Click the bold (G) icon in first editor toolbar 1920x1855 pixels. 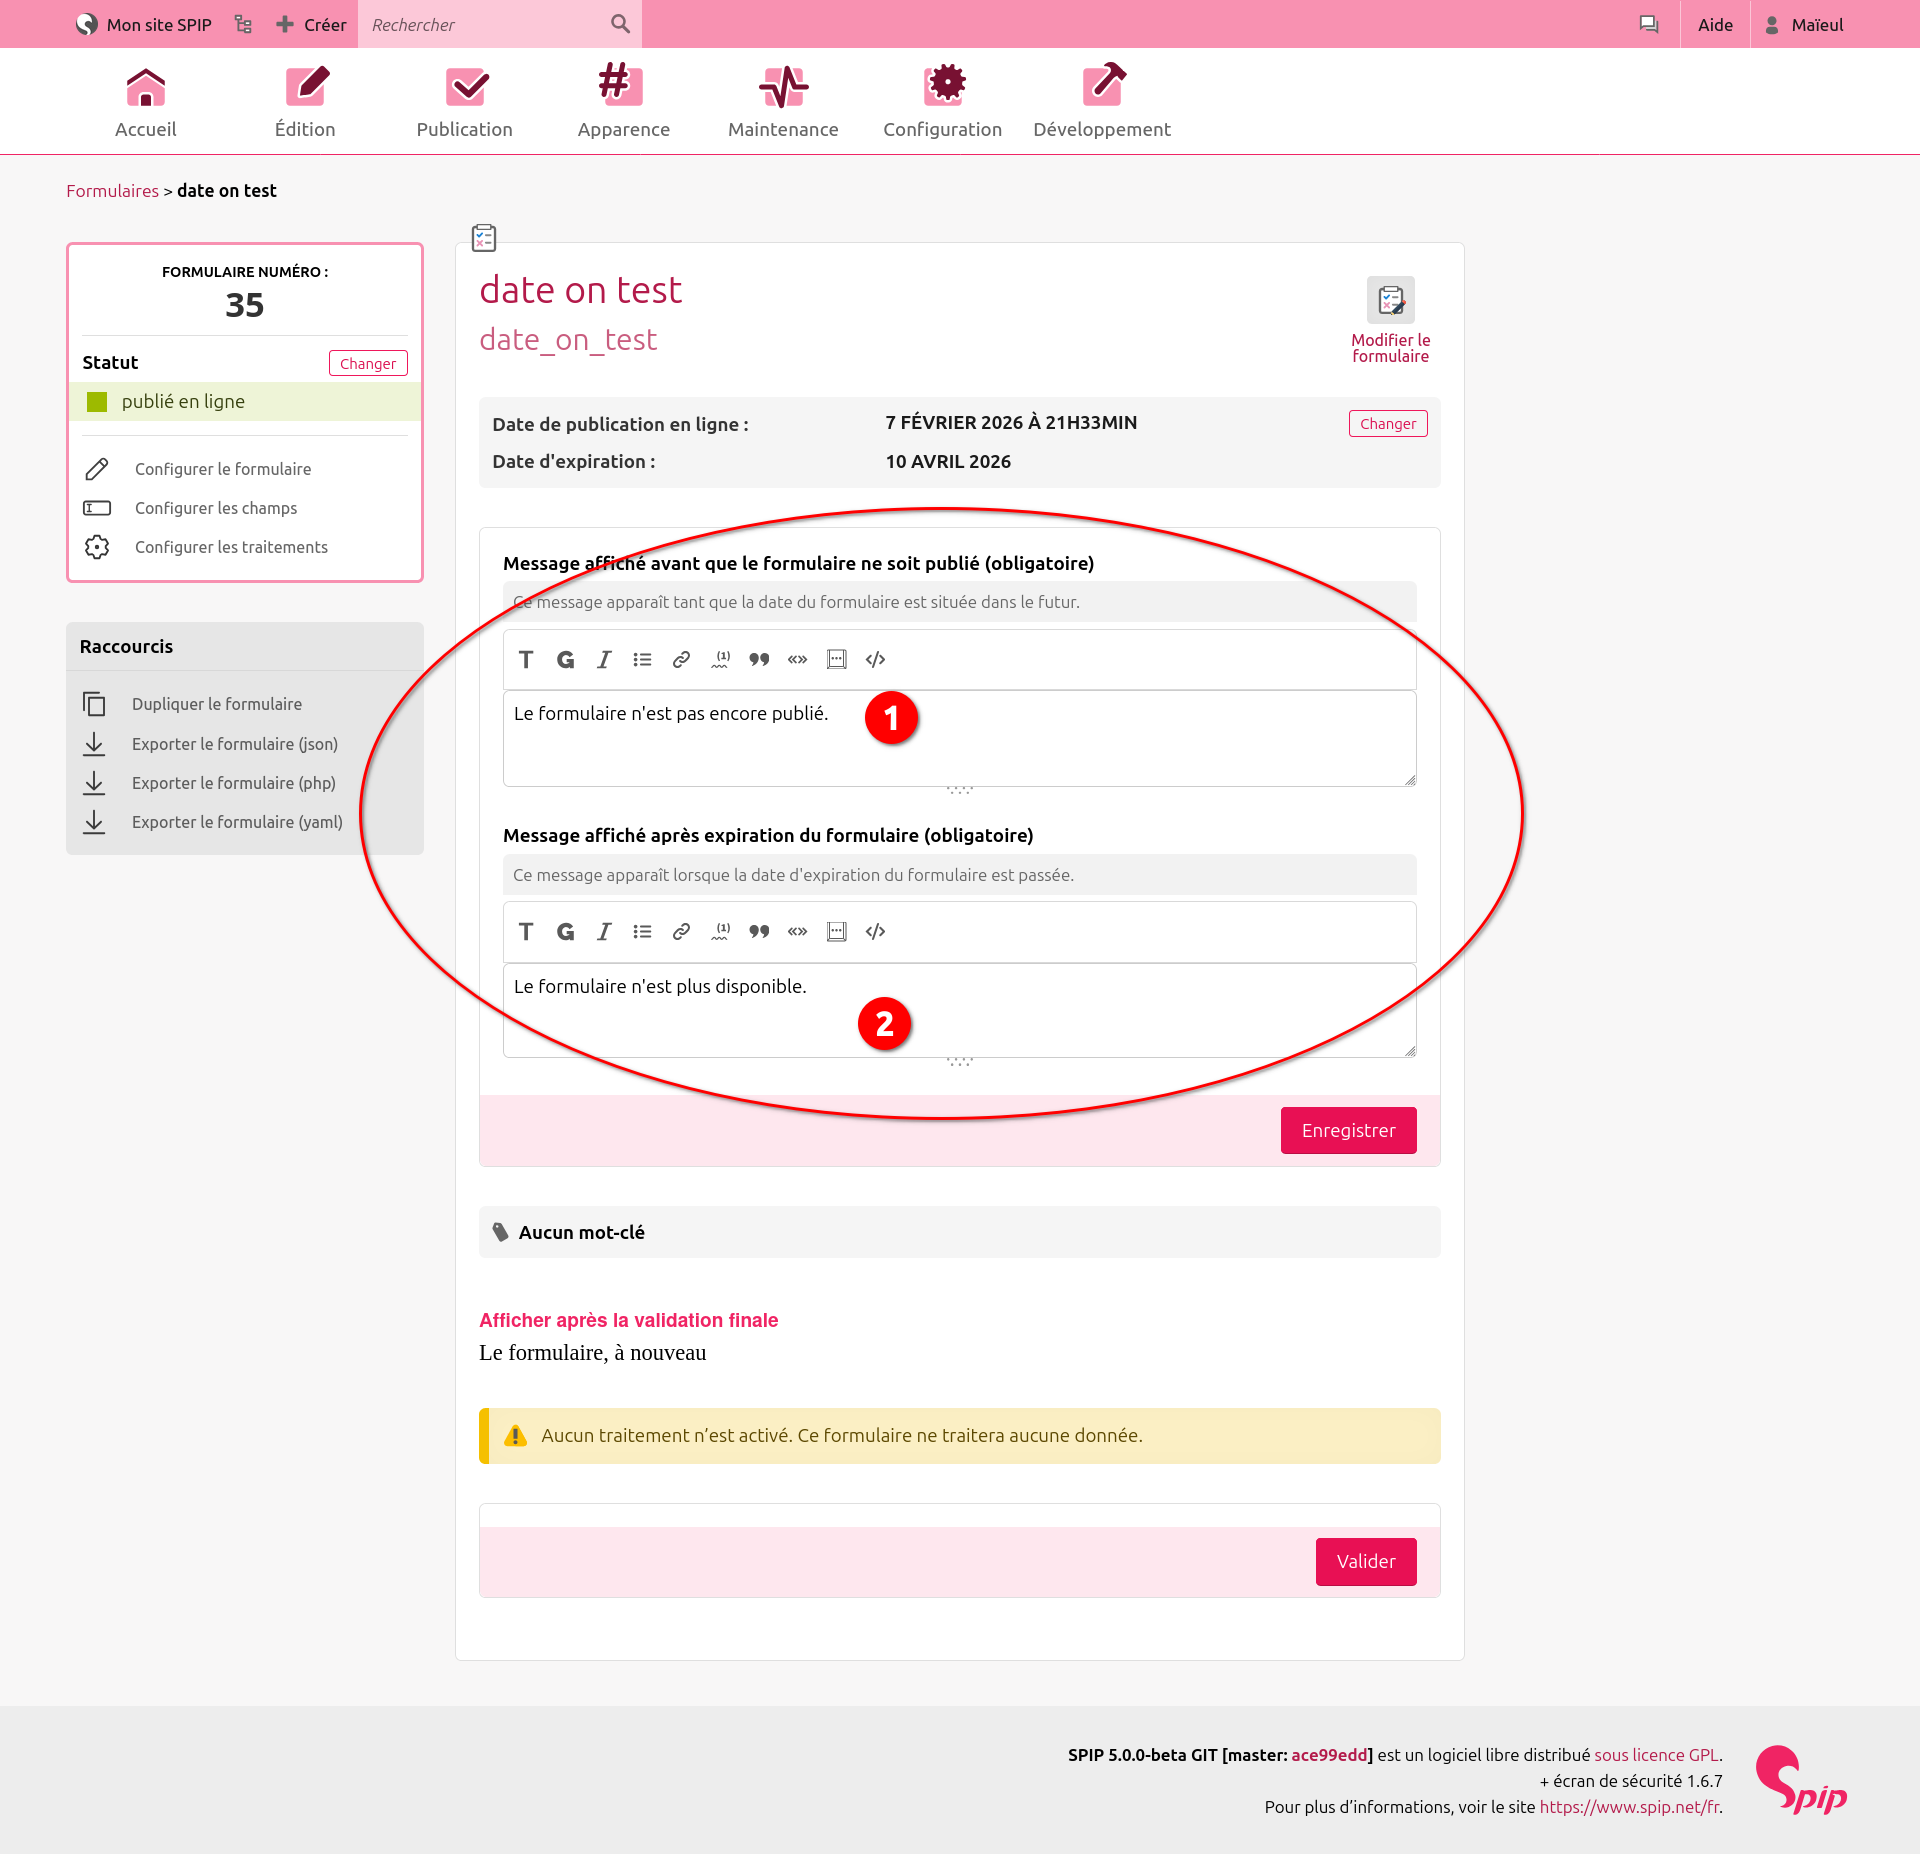click(x=565, y=660)
